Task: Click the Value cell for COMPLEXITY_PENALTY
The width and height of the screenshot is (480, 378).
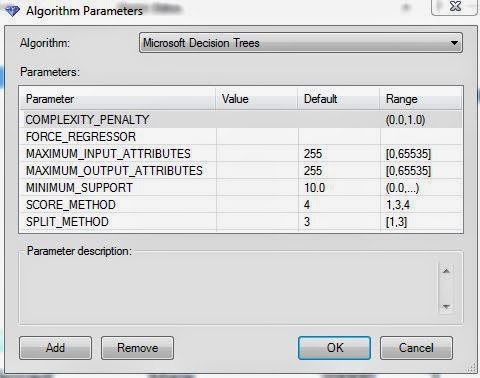Action: pos(257,120)
